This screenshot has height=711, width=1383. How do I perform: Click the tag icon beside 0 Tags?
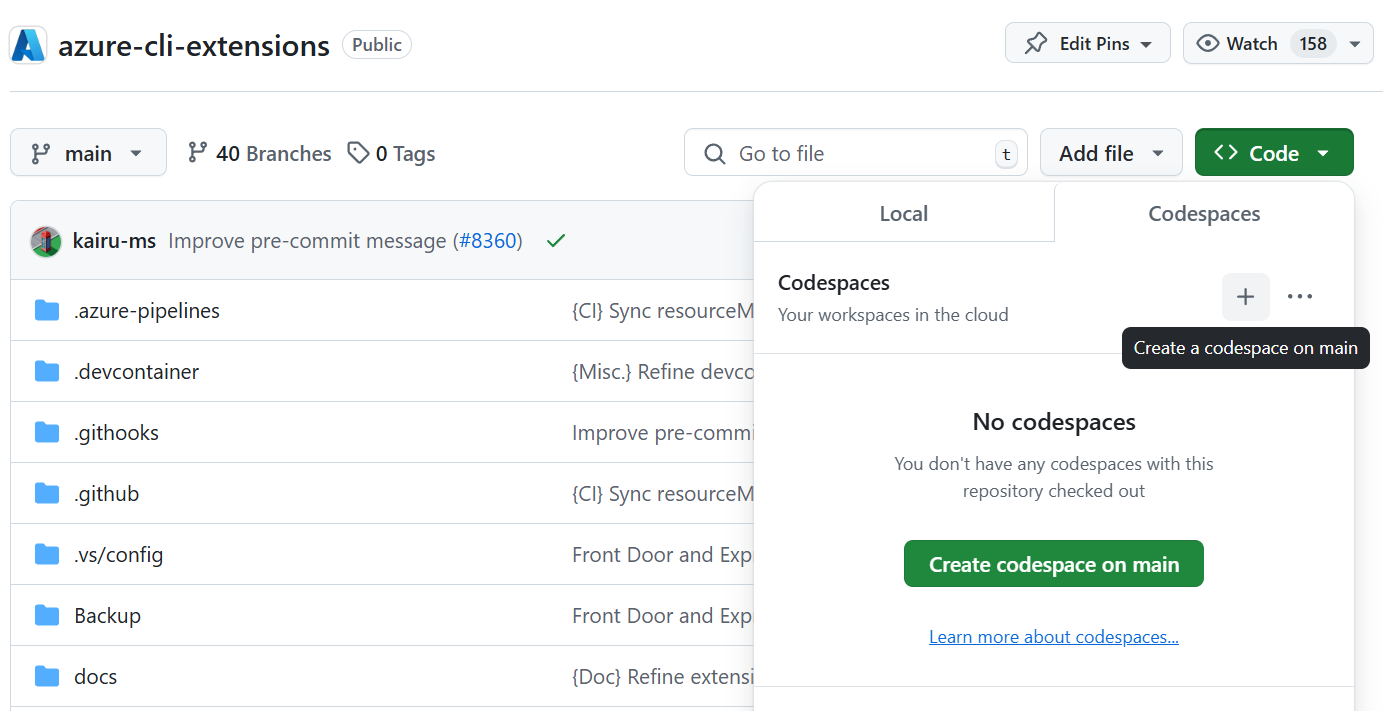pyautogui.click(x=358, y=153)
